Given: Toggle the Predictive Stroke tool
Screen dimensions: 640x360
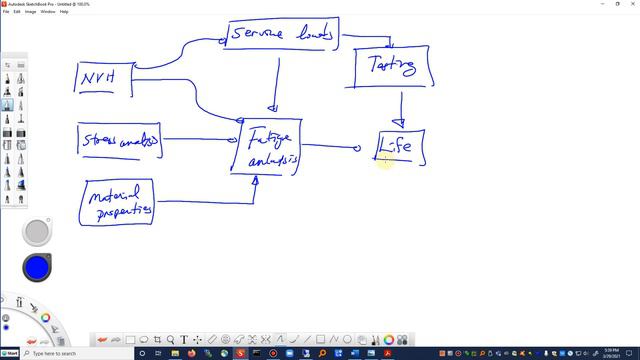Looking at the screenshot, I should click(x=293, y=340).
